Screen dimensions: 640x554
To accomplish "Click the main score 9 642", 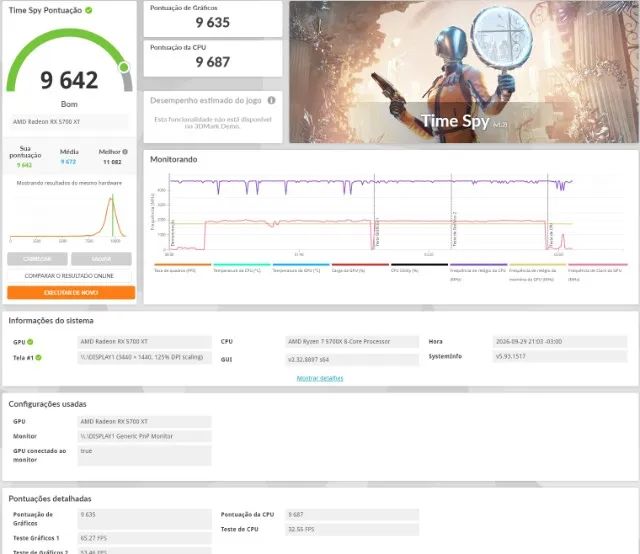I will pos(69,80).
